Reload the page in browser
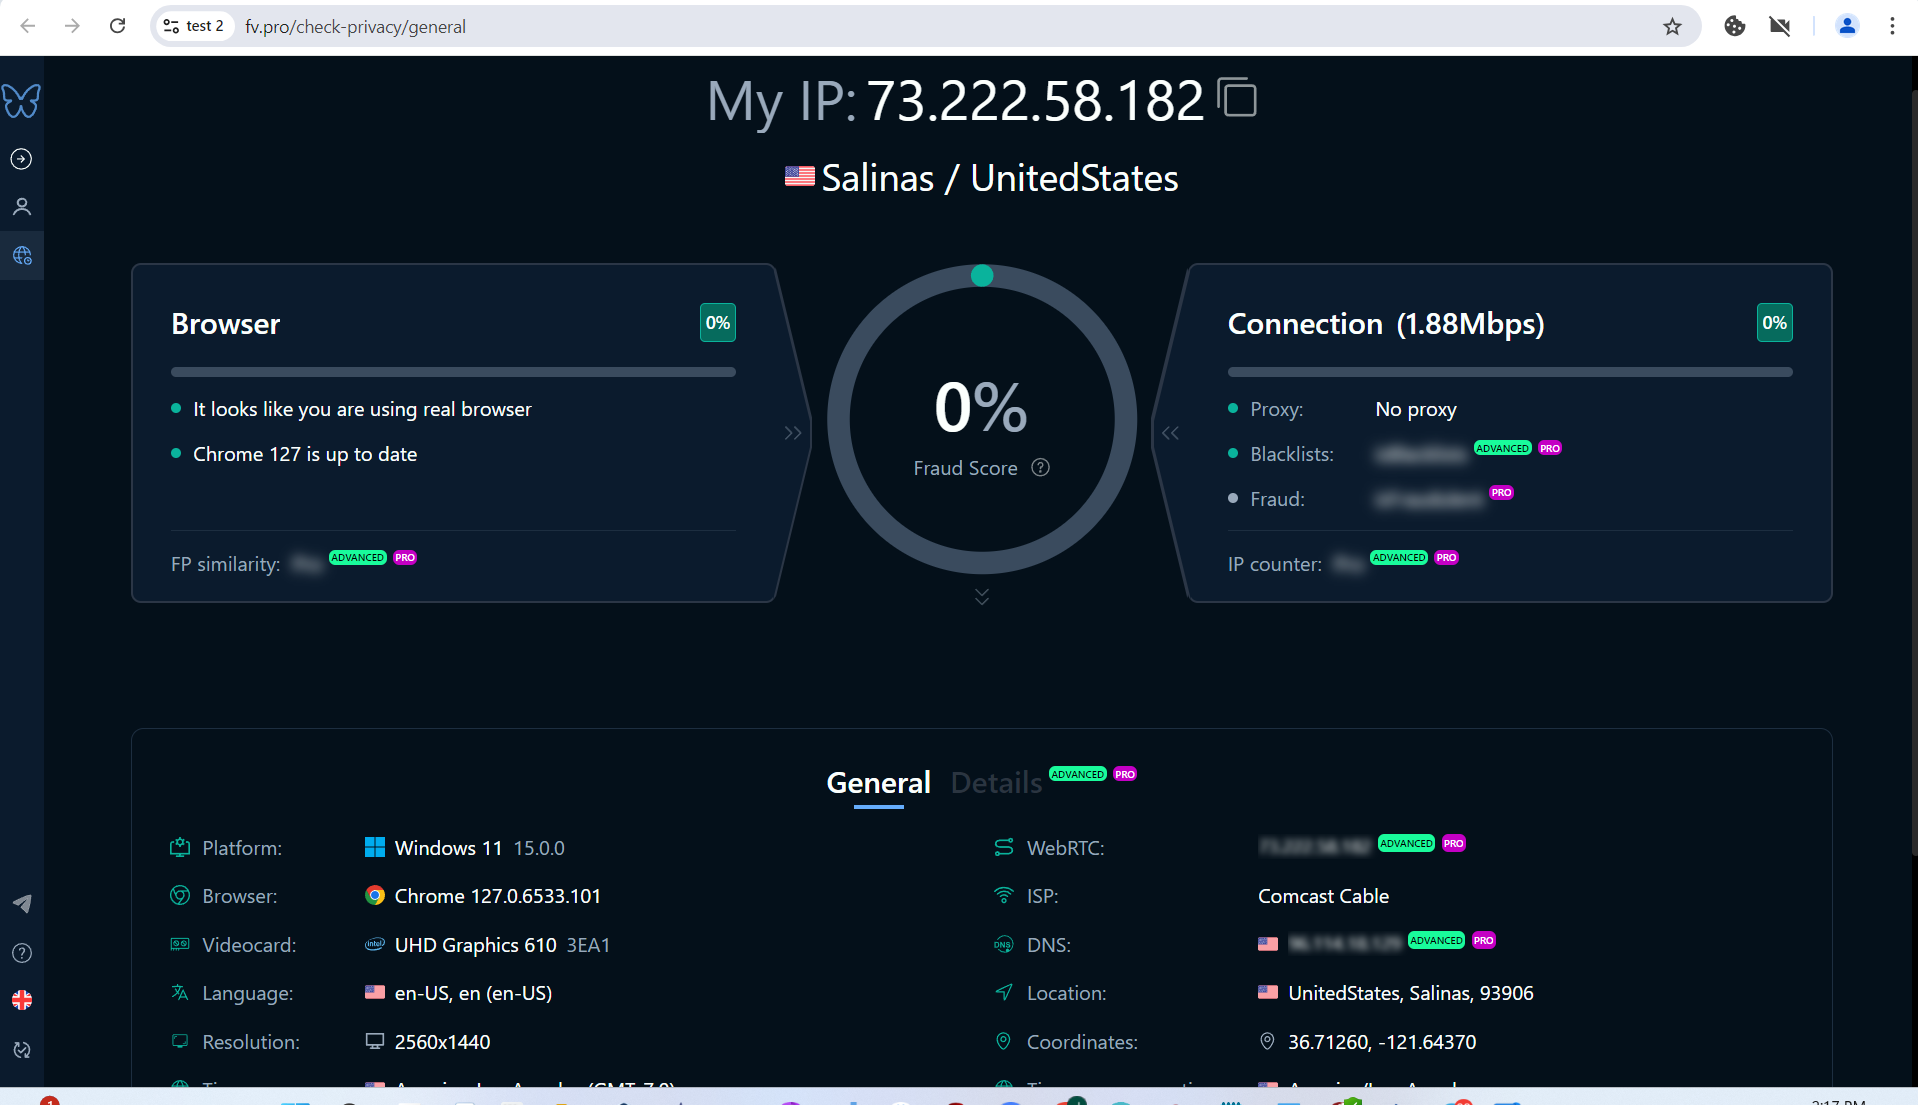This screenshot has height=1105, width=1918. pos(117,27)
